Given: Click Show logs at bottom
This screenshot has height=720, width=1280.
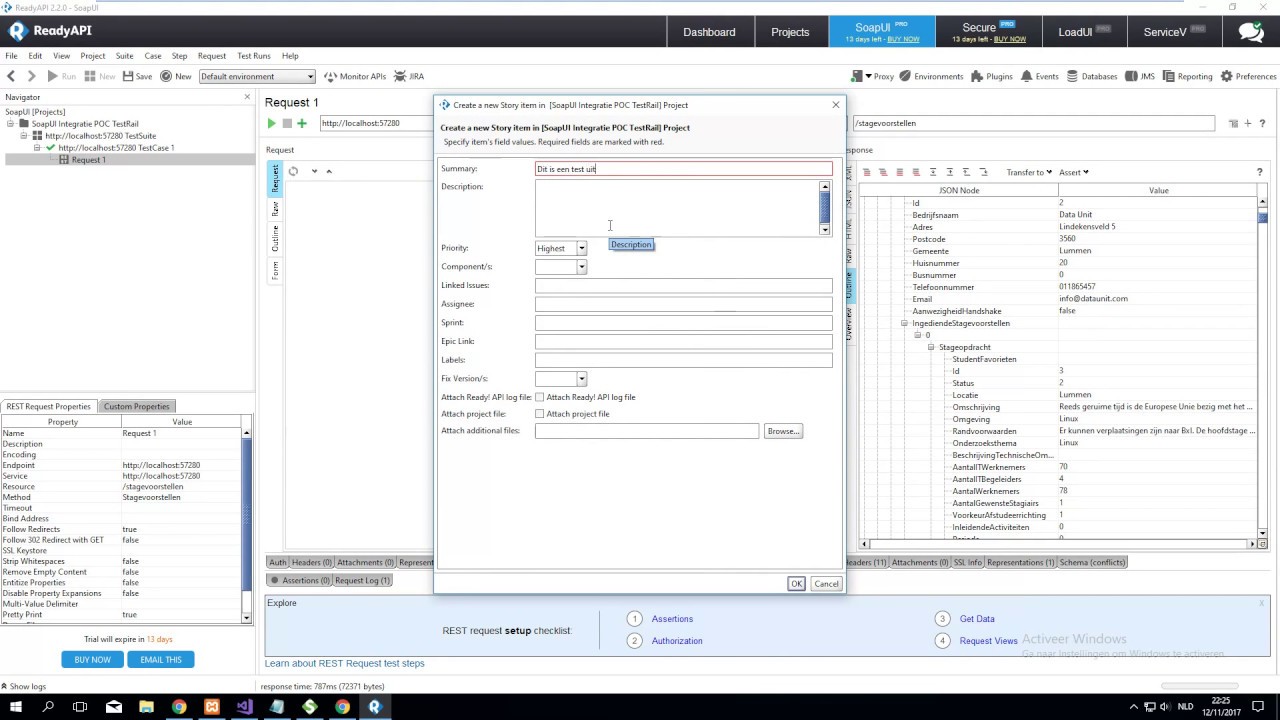Looking at the screenshot, I should pos(24,686).
